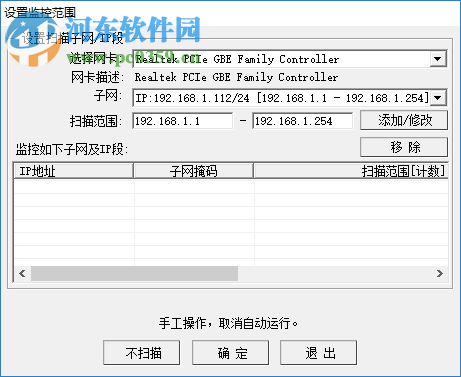The width and height of the screenshot is (461, 377).
Task: Click the 网卡描述 adapter description text
Action: tap(237, 77)
